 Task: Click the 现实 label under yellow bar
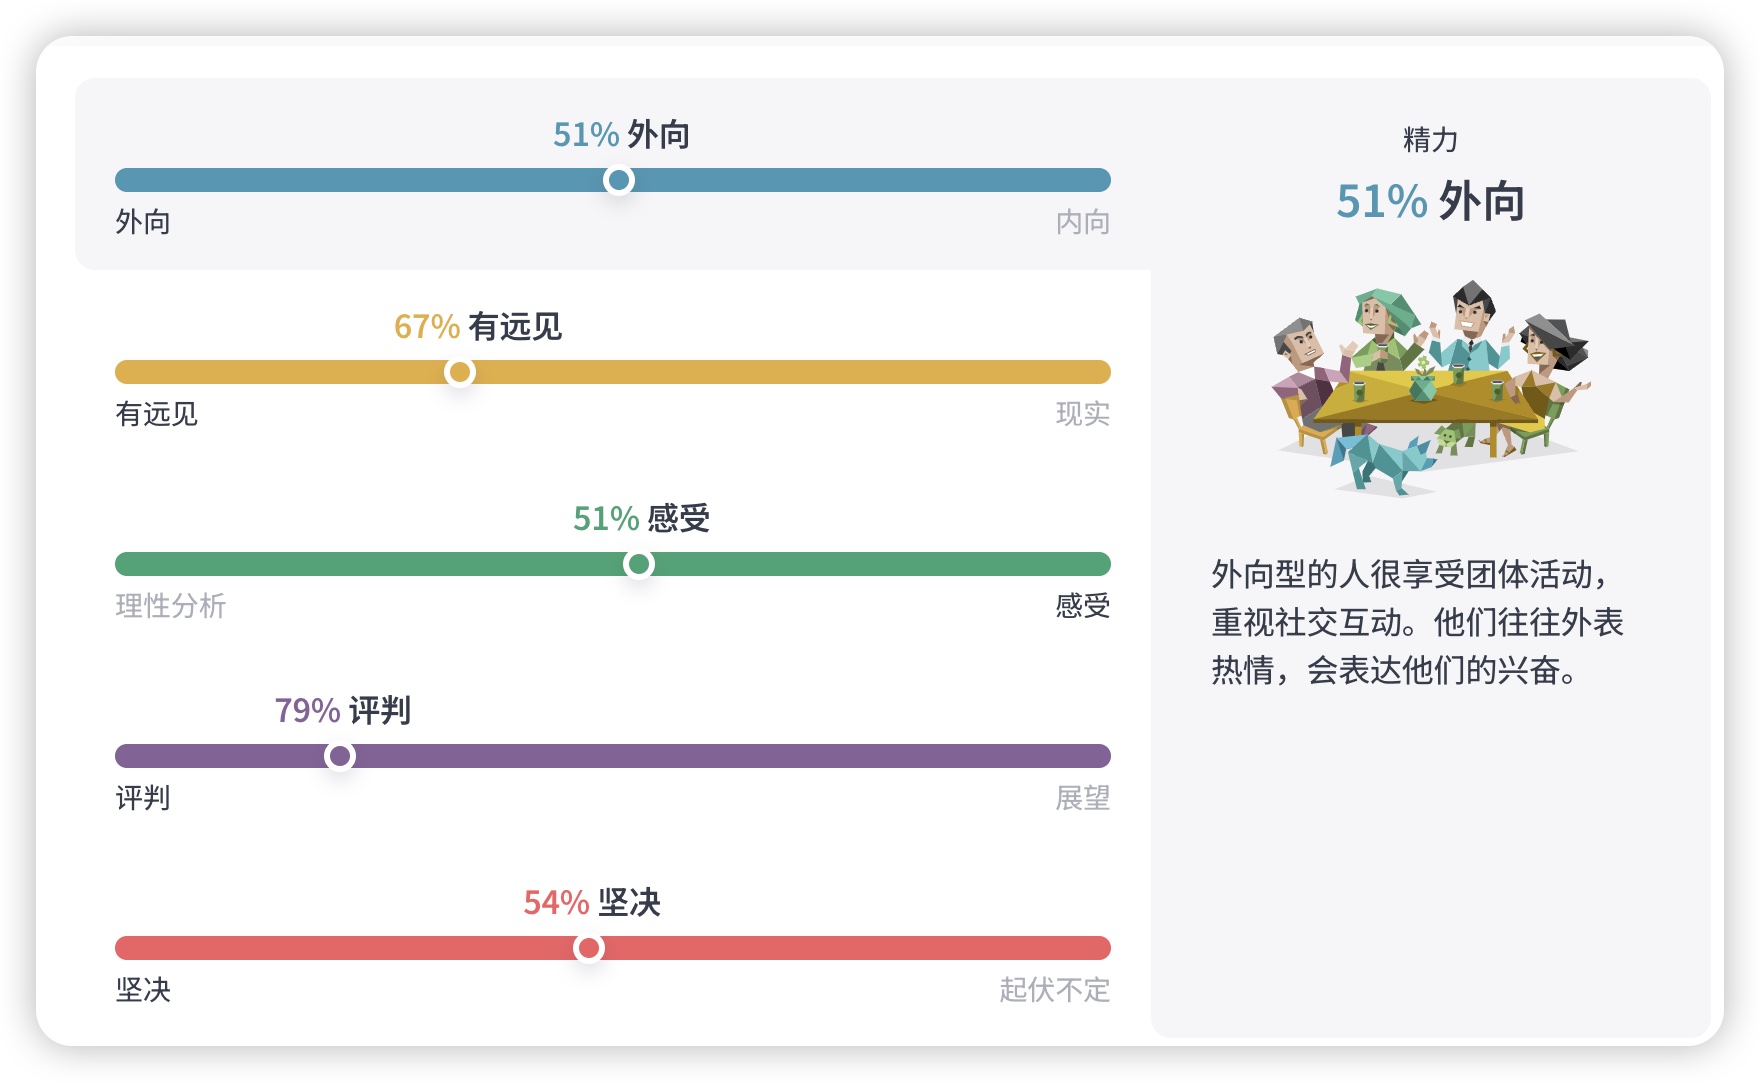pyautogui.click(x=1083, y=414)
